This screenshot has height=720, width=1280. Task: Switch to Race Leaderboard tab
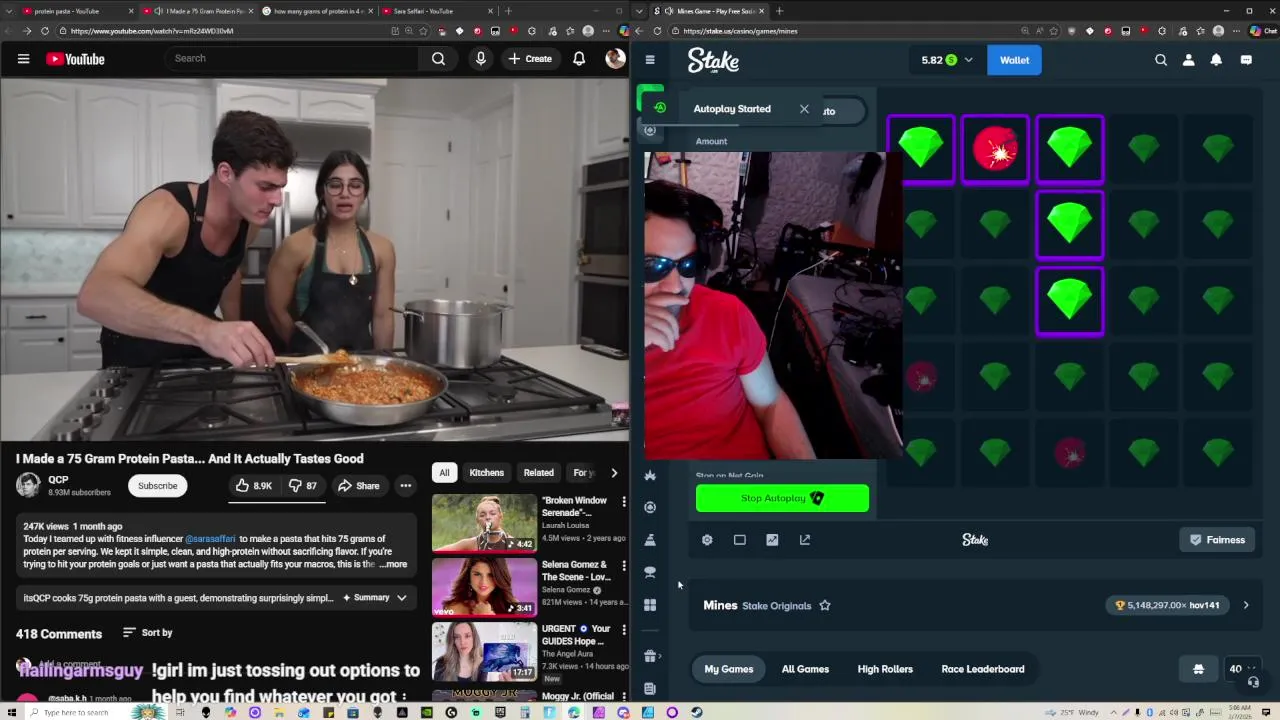(x=983, y=669)
